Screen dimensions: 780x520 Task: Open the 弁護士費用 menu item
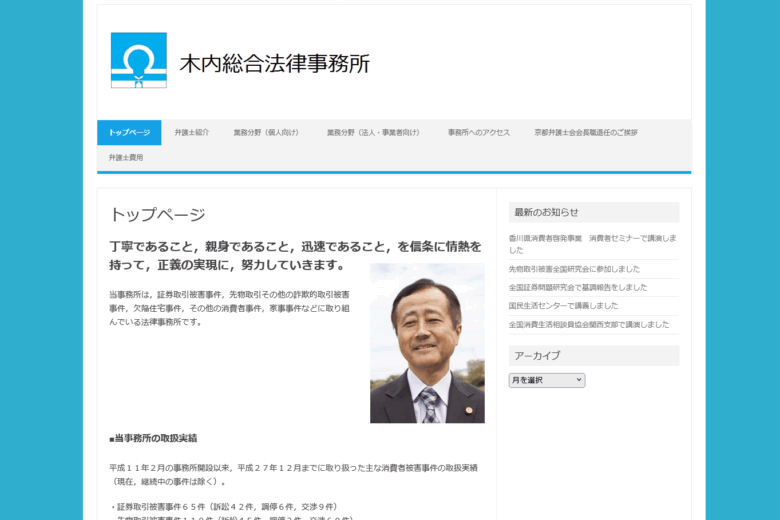coord(126,157)
